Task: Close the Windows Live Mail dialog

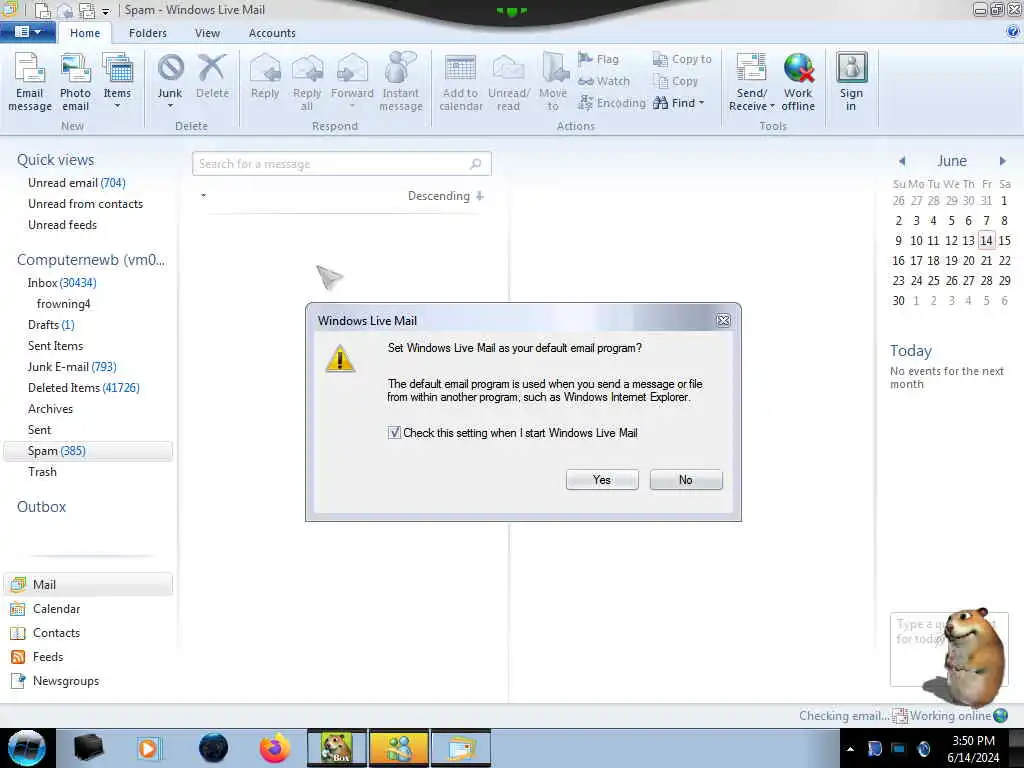Action: pos(723,320)
